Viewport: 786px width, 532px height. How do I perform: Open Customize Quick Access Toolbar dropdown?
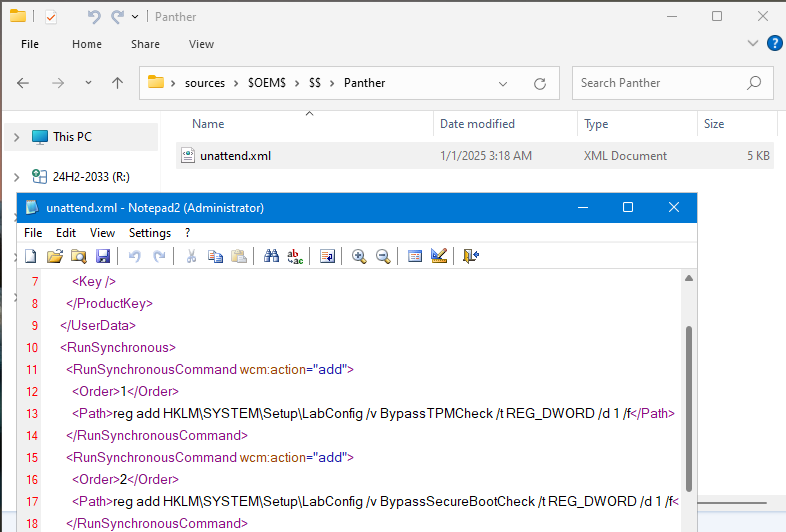[135, 17]
